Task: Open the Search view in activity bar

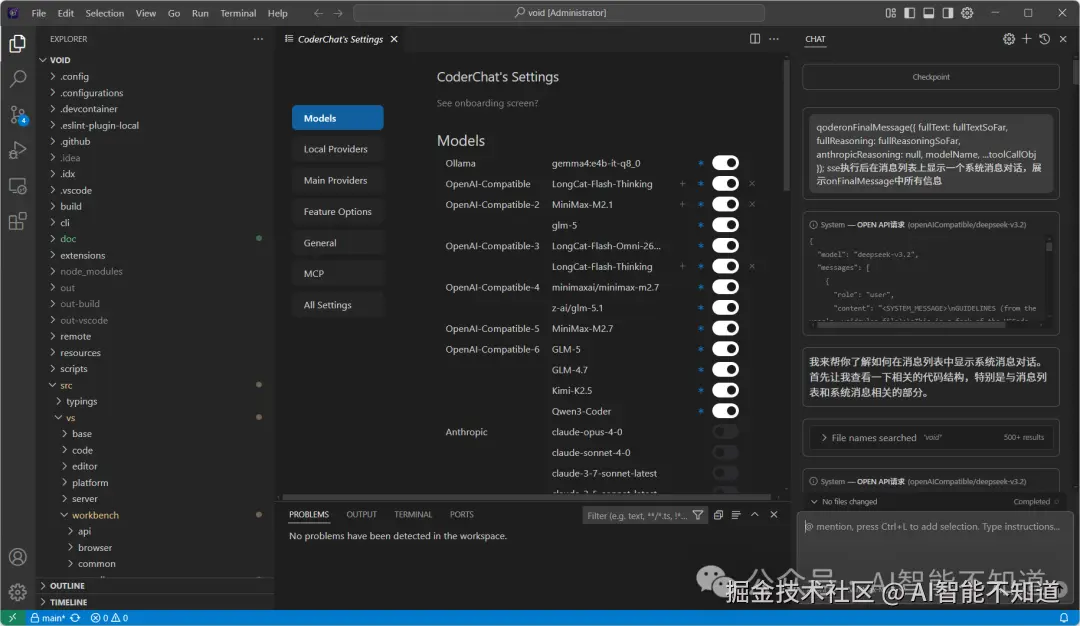Action: [x=18, y=79]
